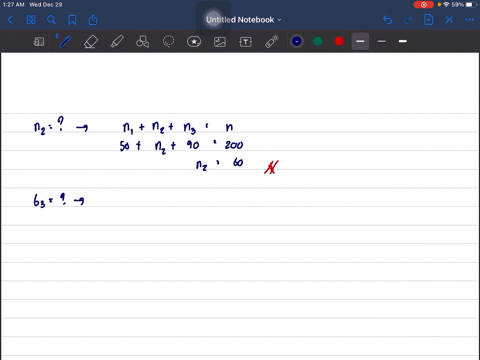The width and height of the screenshot is (480, 360).
Task: Choose the red pen color
Action: pos(339,41)
